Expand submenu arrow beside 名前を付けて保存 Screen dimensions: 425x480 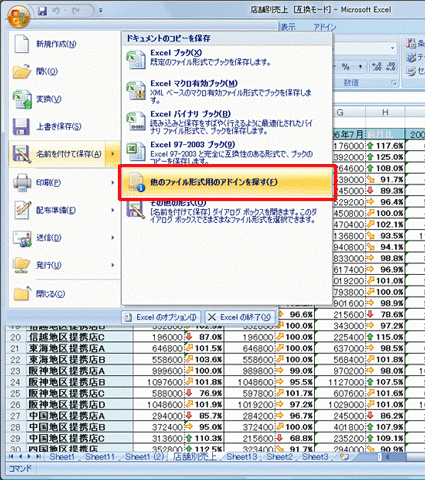click(113, 154)
